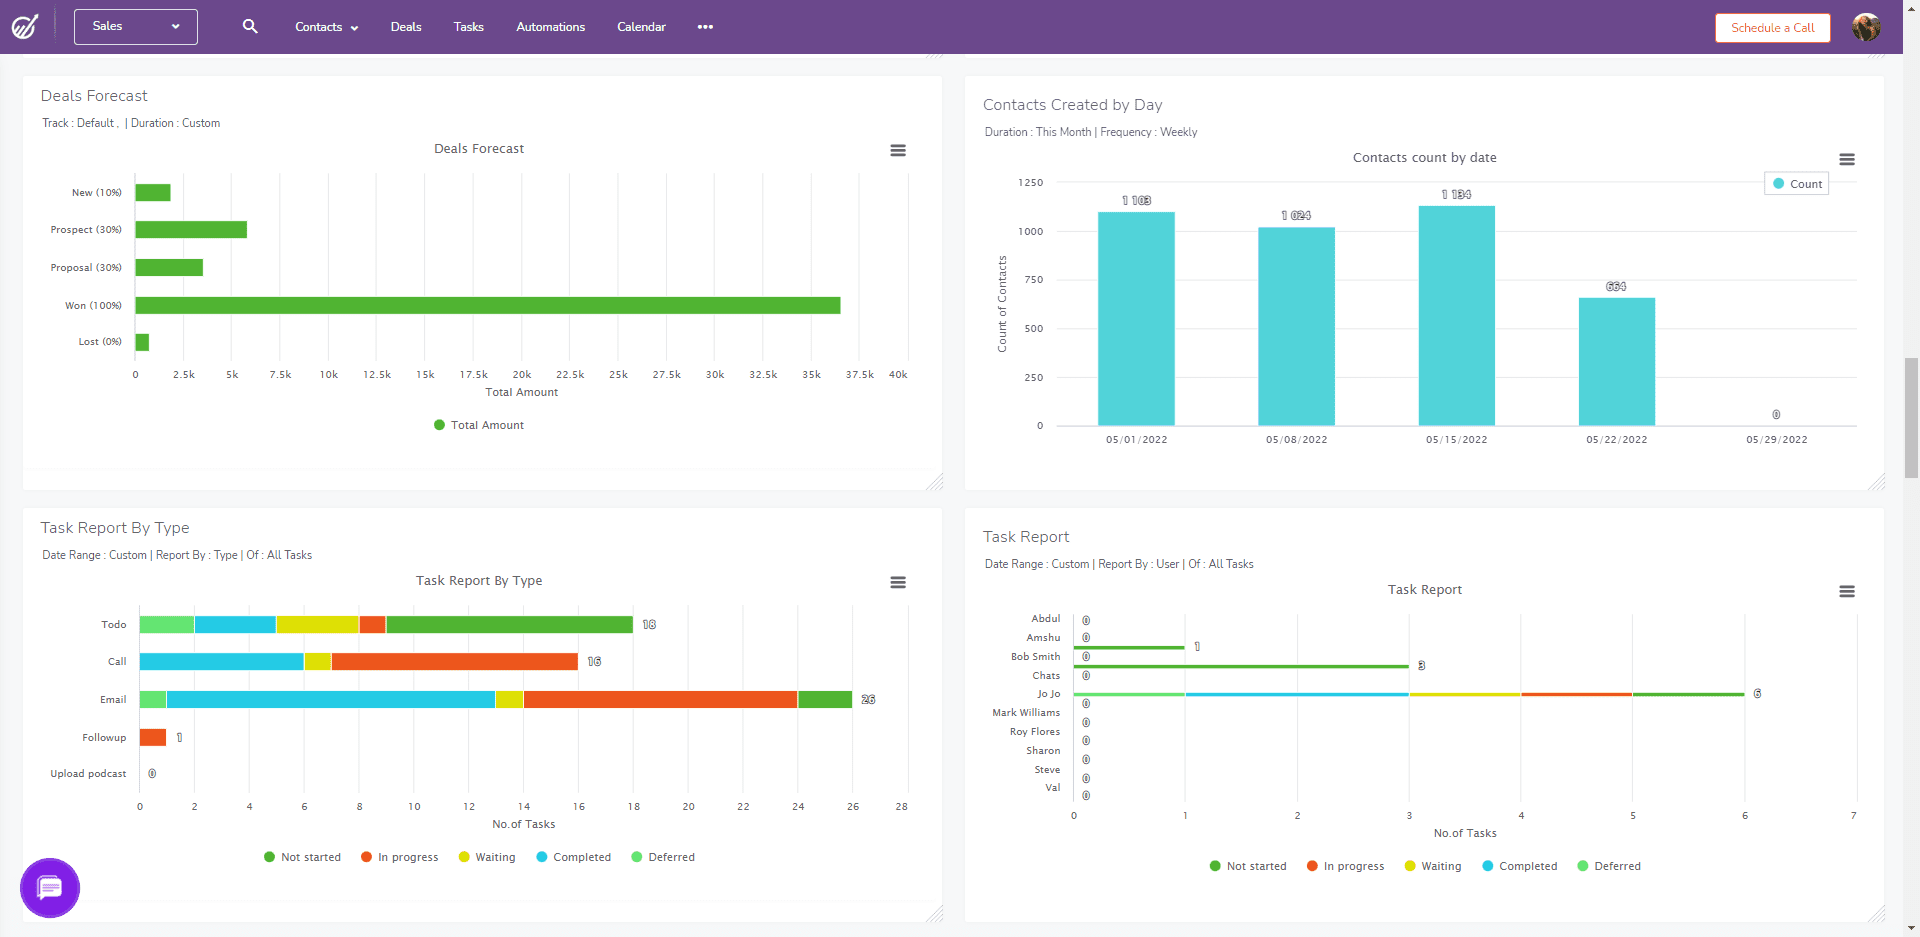Select the blue Completed segment of Email bar
Screen dimensions: 1920x937
point(331,700)
